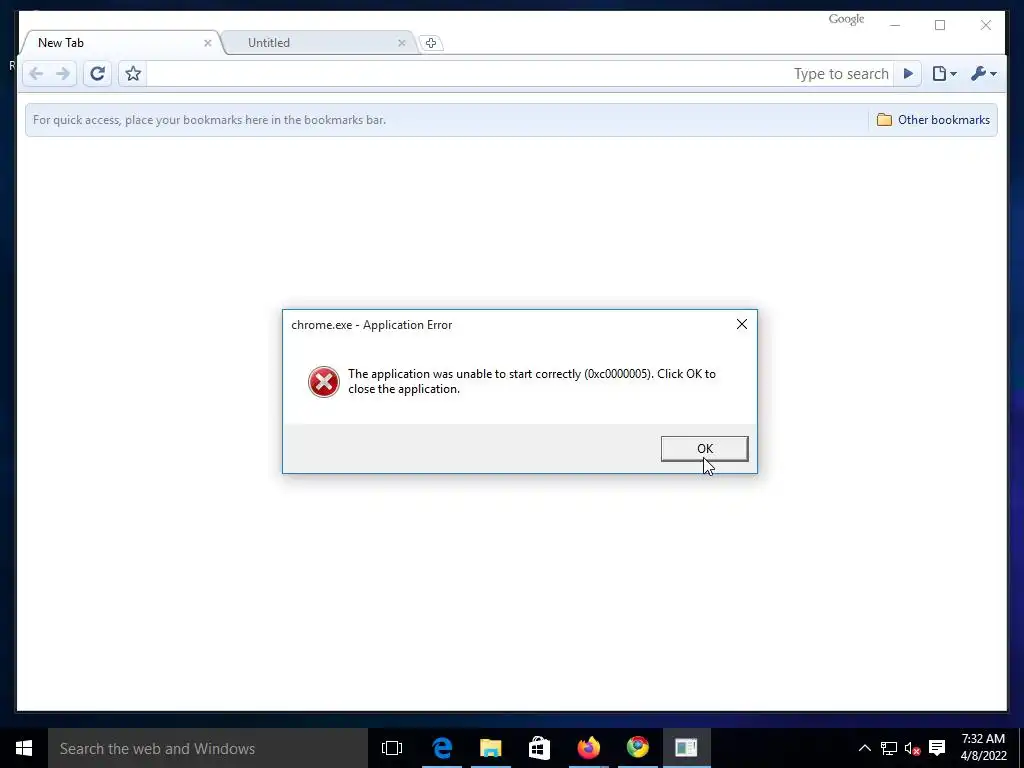
Task: Close the New Tab tab
Action: 208,43
